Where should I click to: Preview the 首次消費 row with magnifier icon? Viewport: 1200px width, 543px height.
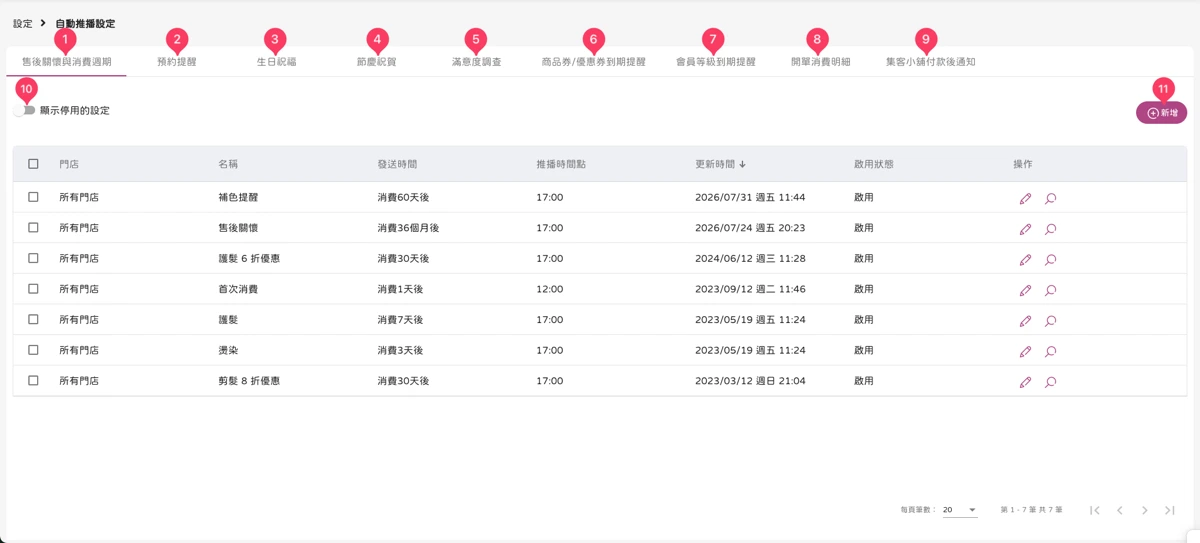pos(1051,290)
